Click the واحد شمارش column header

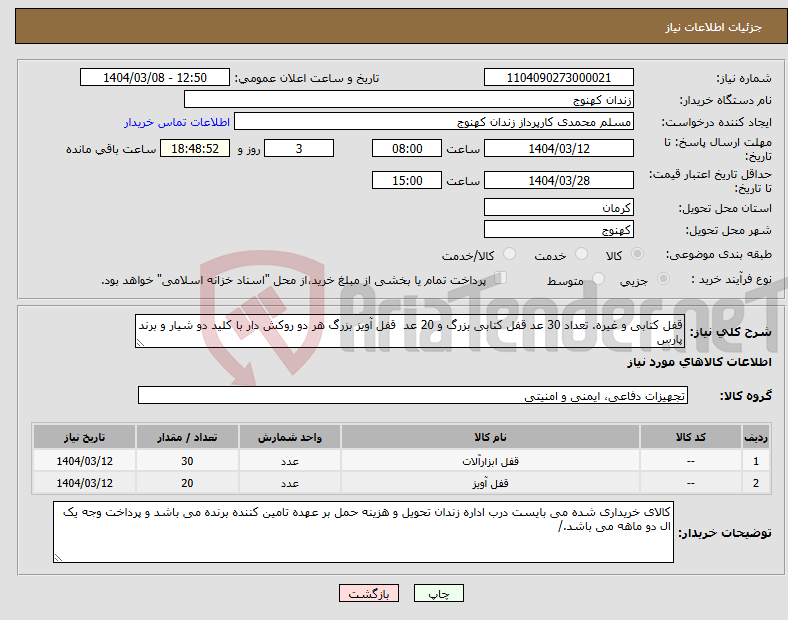(290, 437)
